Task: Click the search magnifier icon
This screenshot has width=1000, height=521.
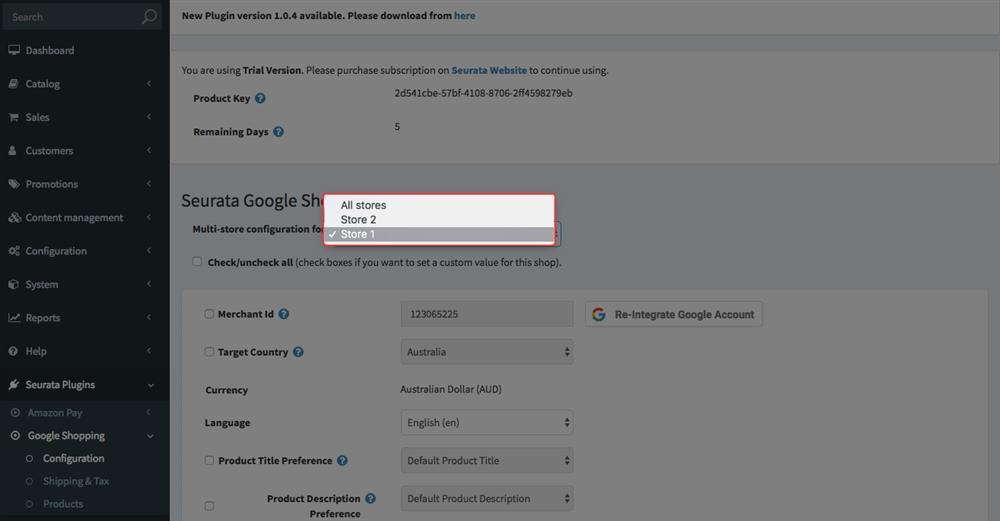Action: click(149, 17)
